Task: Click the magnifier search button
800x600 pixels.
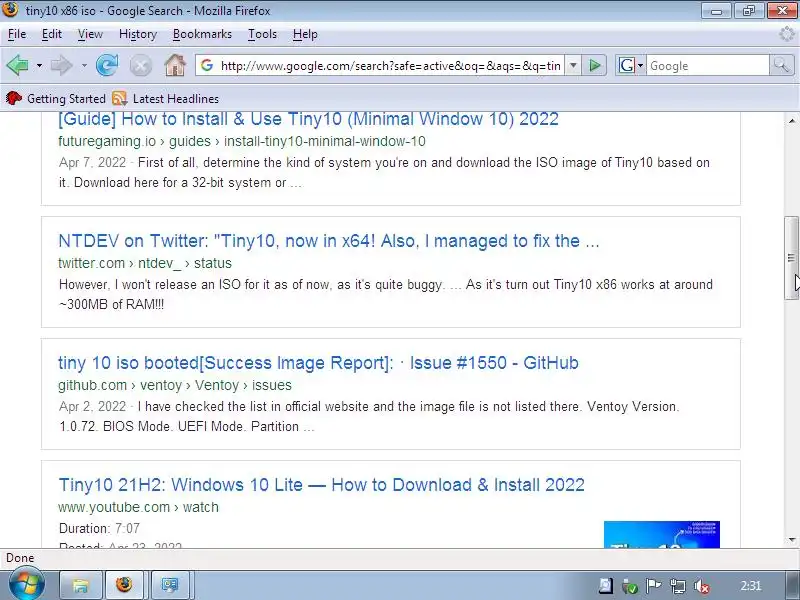Action: coord(781,65)
